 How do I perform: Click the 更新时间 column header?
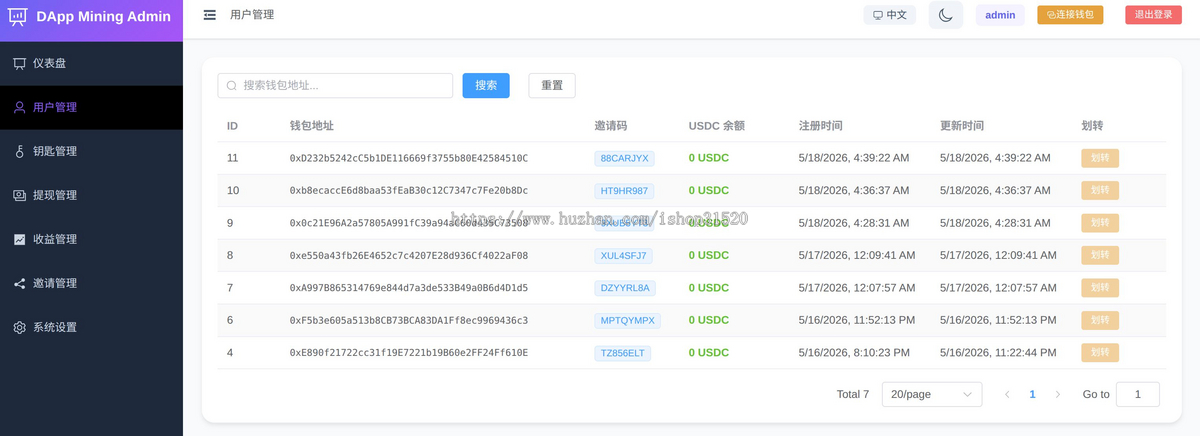(x=962, y=126)
